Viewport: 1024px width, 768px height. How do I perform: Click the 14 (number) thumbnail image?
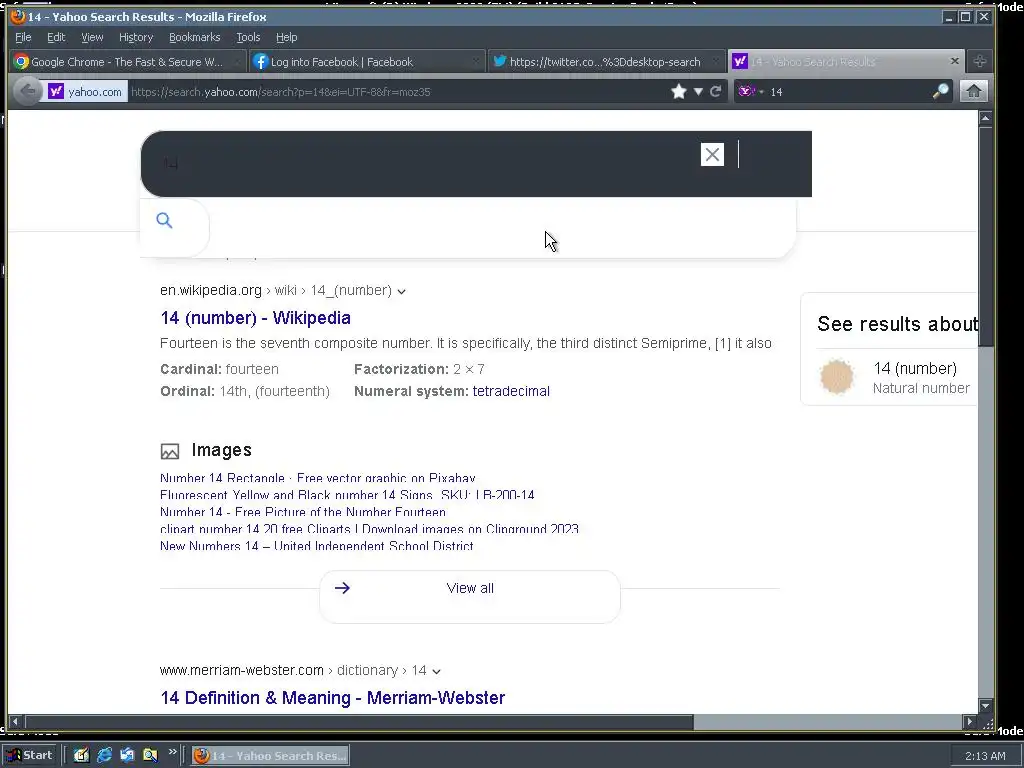[x=837, y=377]
